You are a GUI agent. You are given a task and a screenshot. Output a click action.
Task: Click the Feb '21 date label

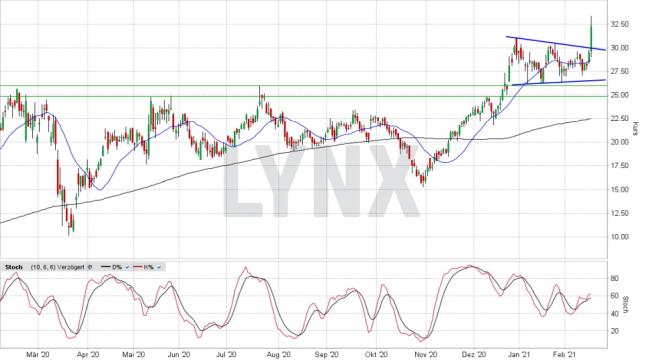(565, 354)
